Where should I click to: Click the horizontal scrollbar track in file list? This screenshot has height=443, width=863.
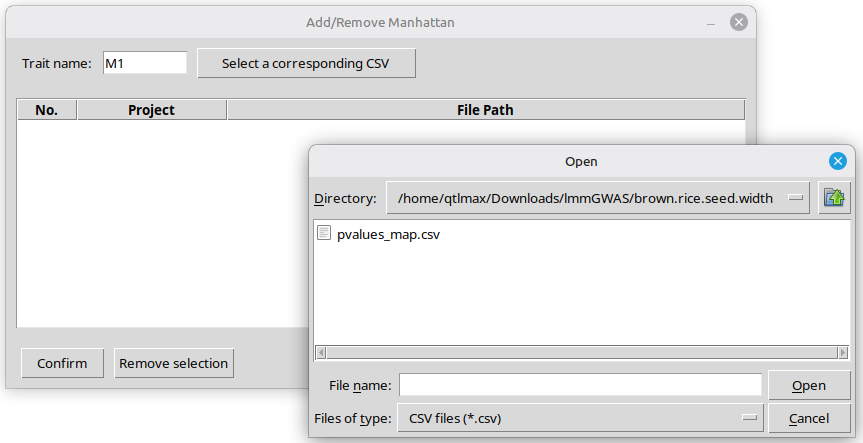point(580,352)
